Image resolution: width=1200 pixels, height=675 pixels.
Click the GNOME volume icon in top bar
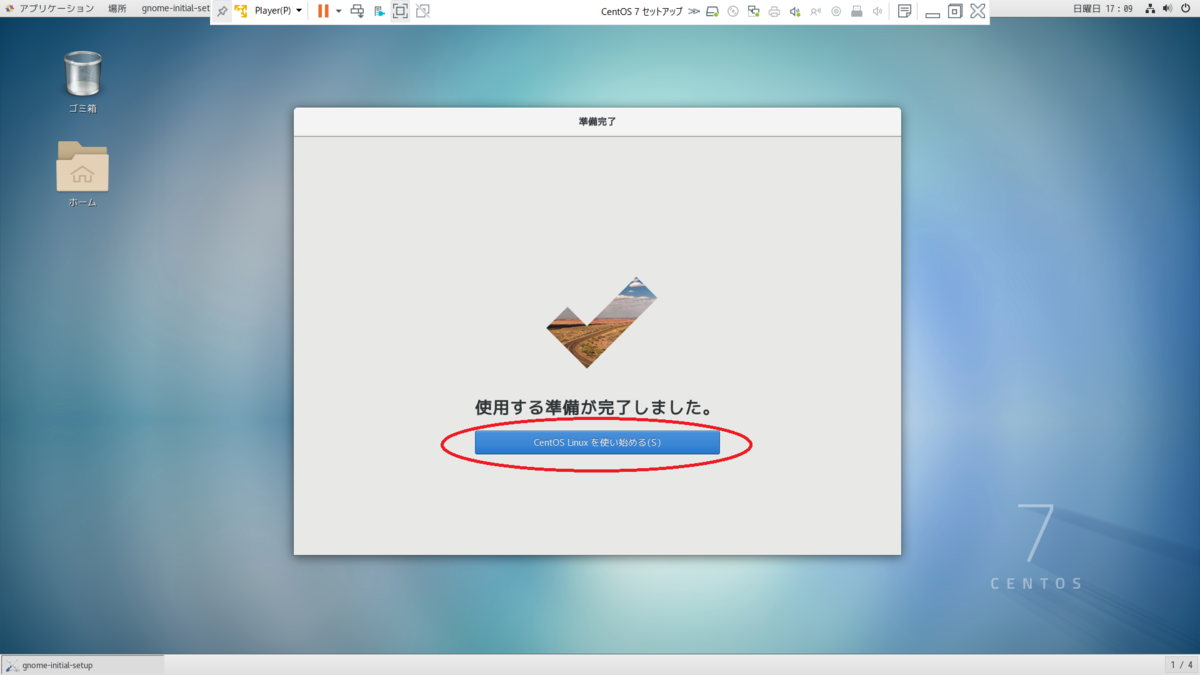1167,8
